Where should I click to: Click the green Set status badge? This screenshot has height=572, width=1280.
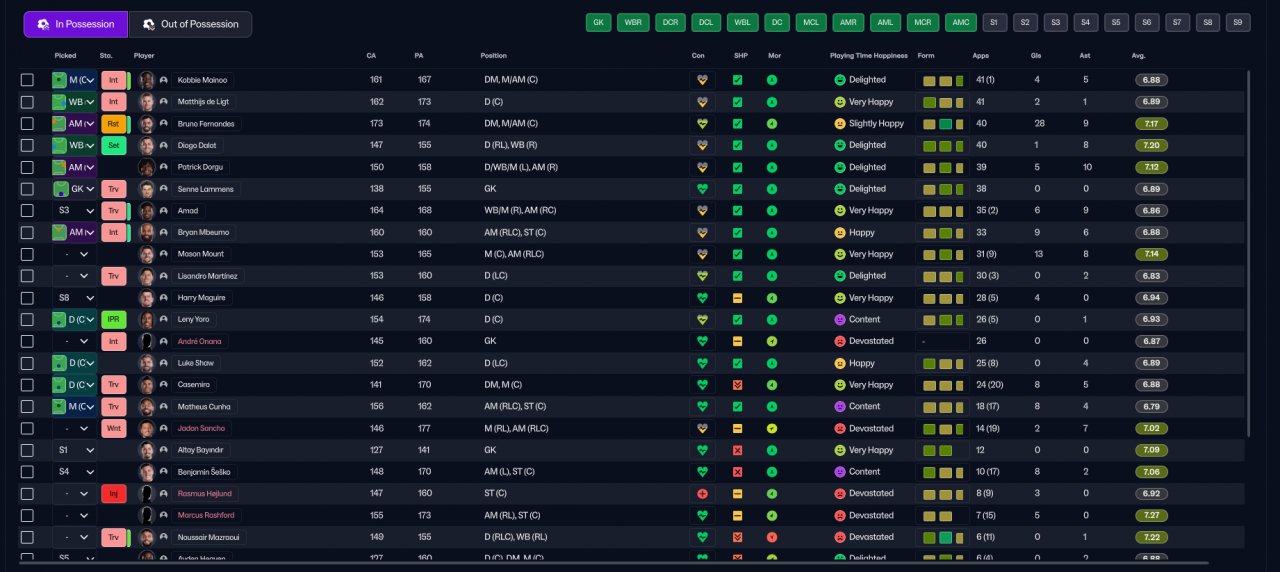pyautogui.click(x=114, y=145)
